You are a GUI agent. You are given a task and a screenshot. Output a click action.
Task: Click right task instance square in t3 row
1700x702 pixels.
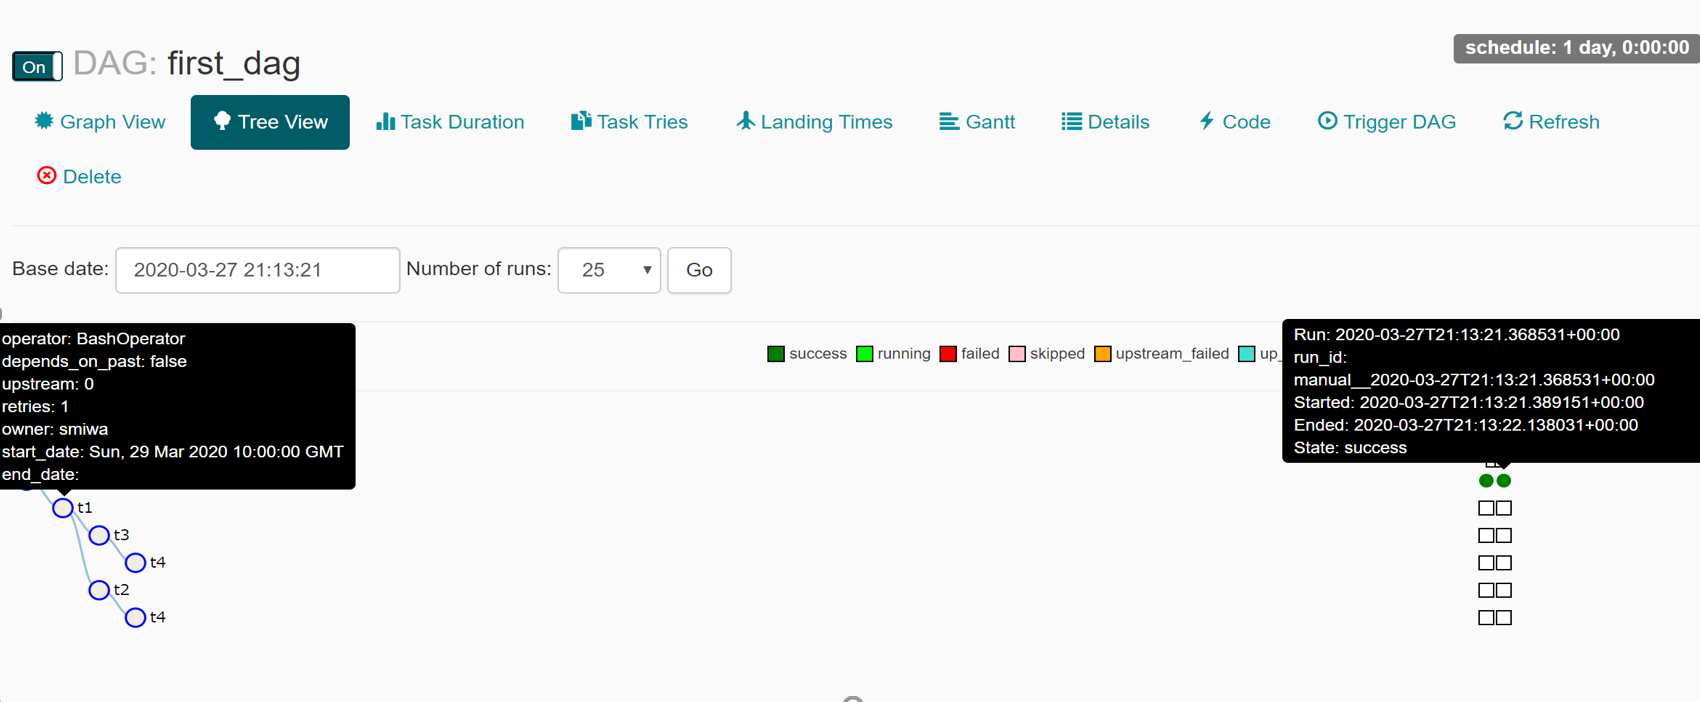point(1504,536)
